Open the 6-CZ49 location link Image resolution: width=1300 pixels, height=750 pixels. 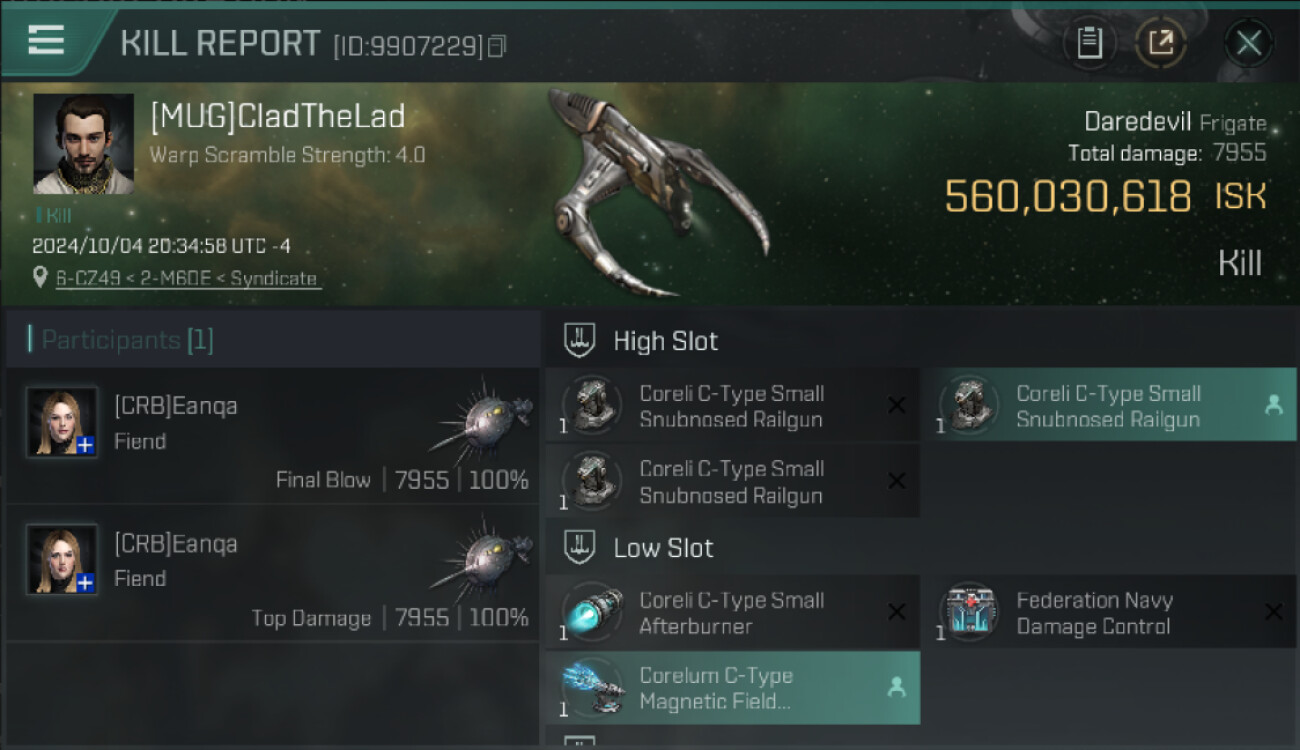pos(188,279)
